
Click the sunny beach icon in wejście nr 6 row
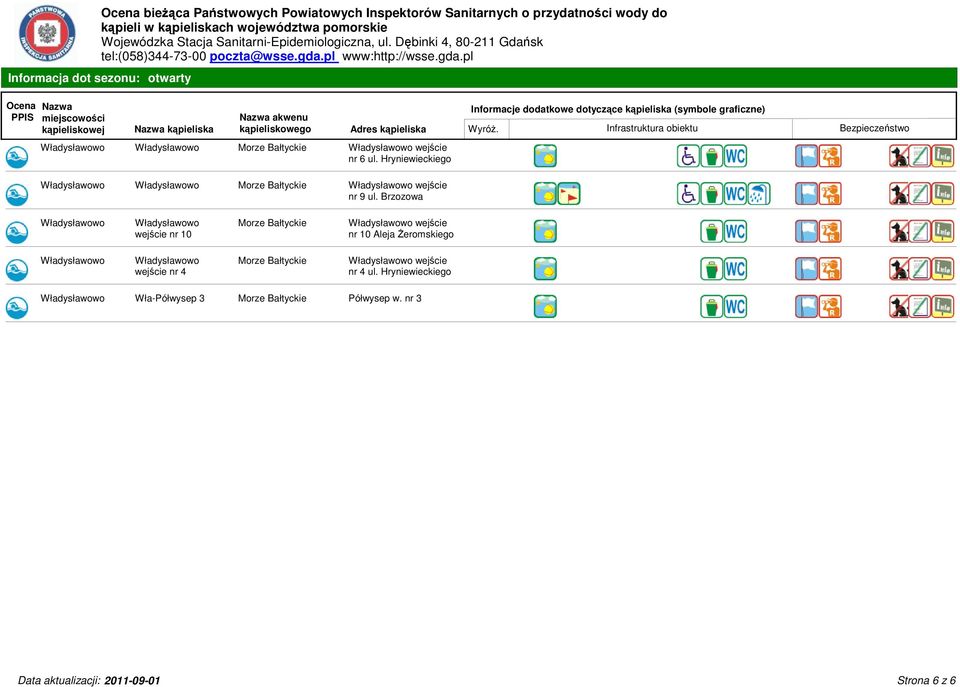pyautogui.click(x=545, y=156)
